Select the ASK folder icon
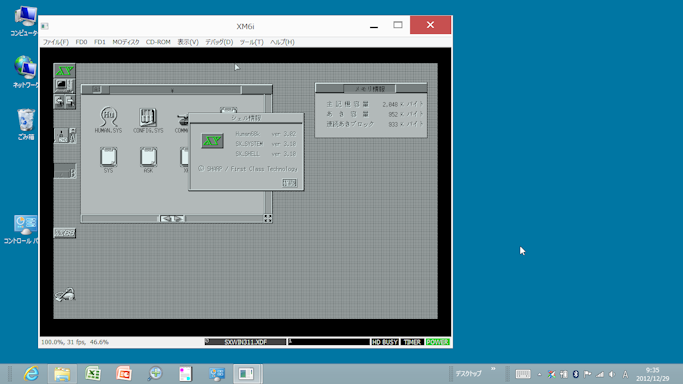Viewport: 683px width, 384px height. click(148, 160)
